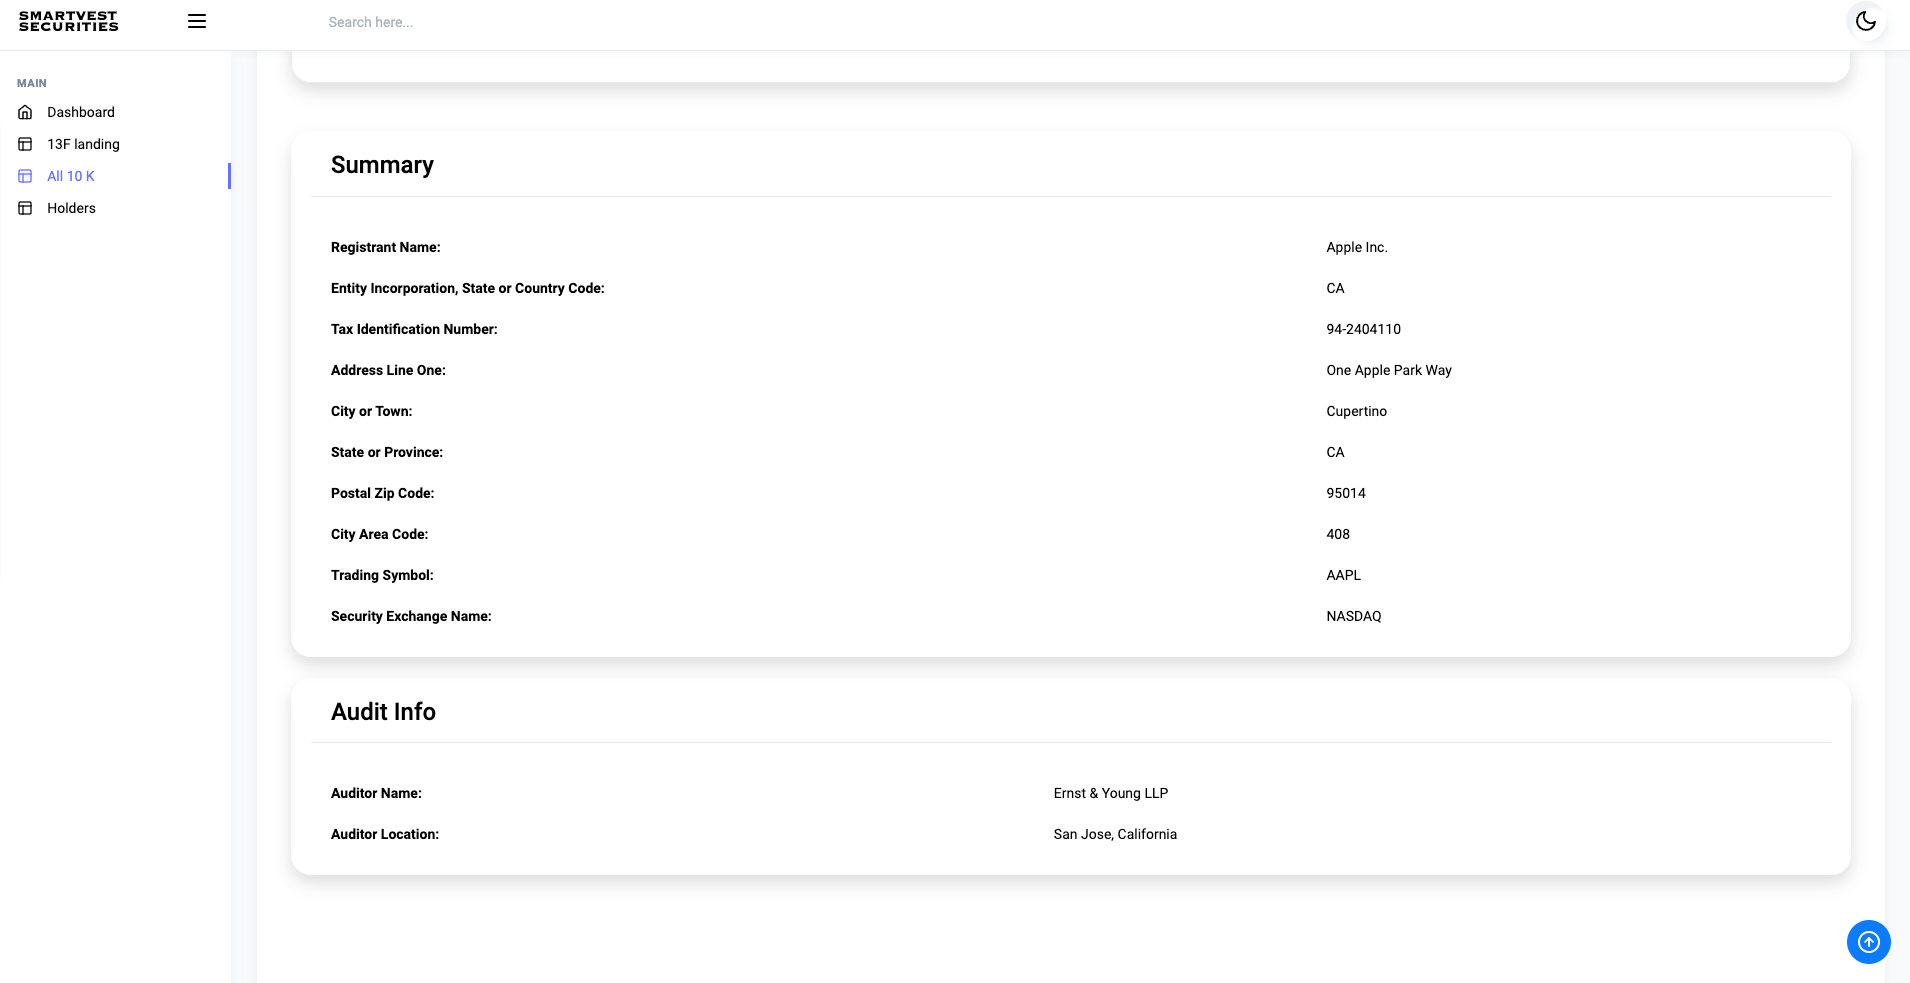The image size is (1910, 983).
Task: Select the Cupertino city value
Action: [1356, 411]
